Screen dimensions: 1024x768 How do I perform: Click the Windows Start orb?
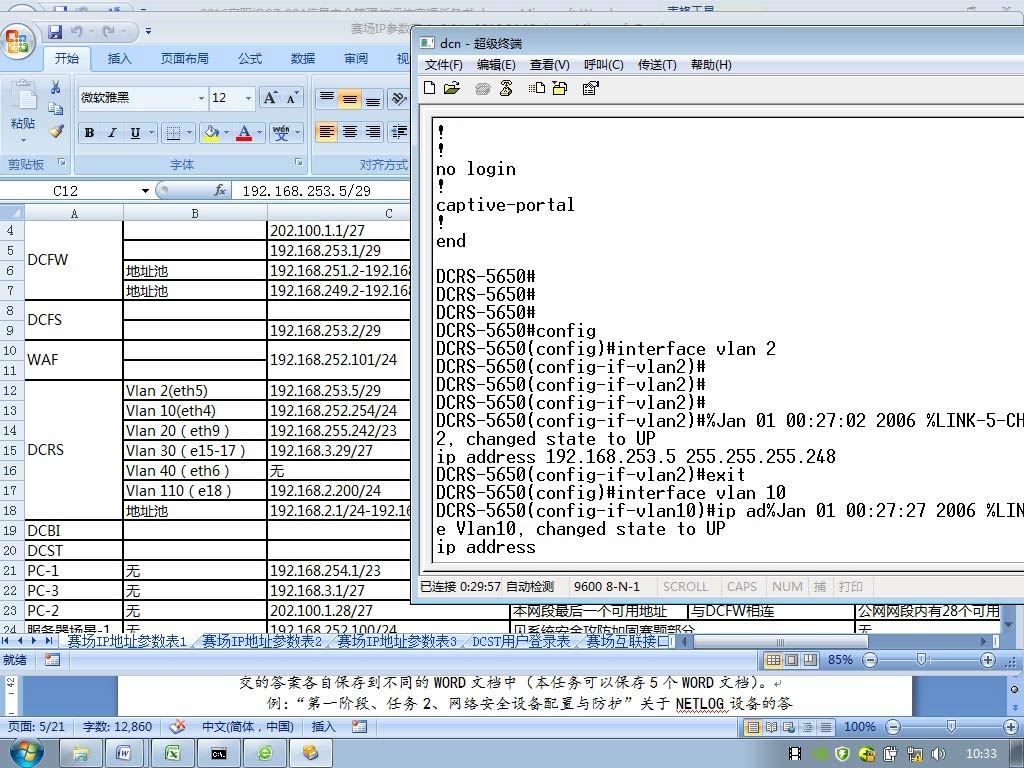pyautogui.click(x=26, y=753)
